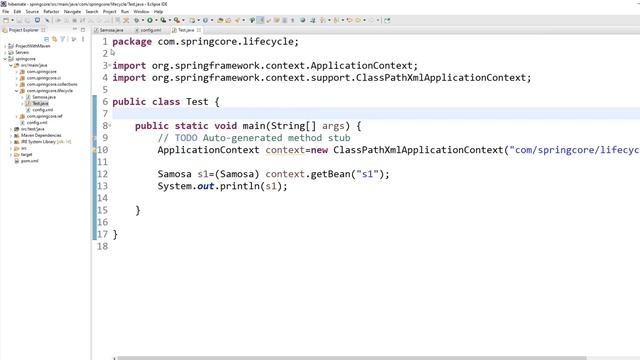Image resolution: width=640 pixels, height=360 pixels.
Task: Collapse the springcore project node
Action: tap(5, 59)
